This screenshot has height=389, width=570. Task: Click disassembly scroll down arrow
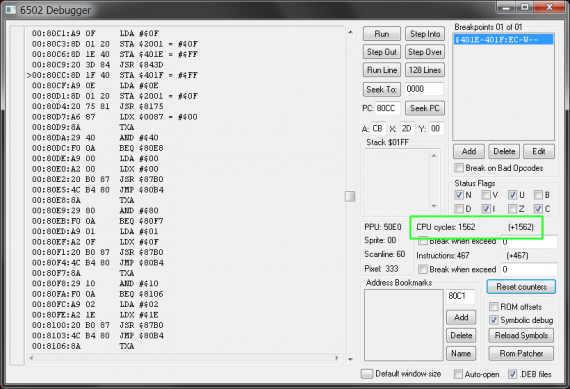[x=350, y=359]
